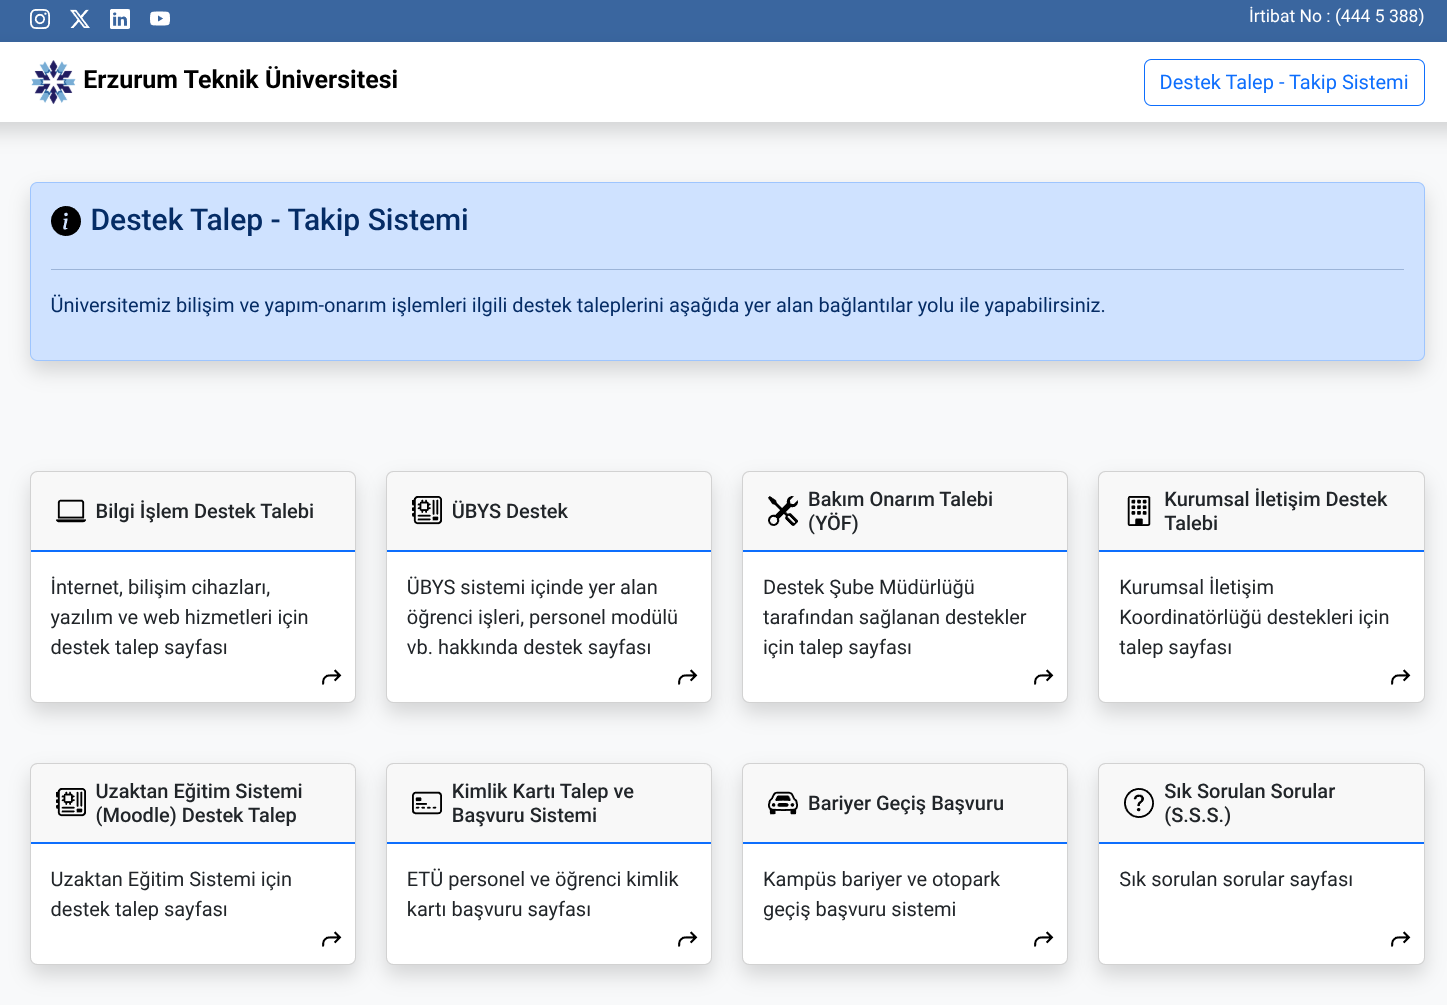Click the question mark icon on Sık Sorulan Sorular

point(1138,802)
